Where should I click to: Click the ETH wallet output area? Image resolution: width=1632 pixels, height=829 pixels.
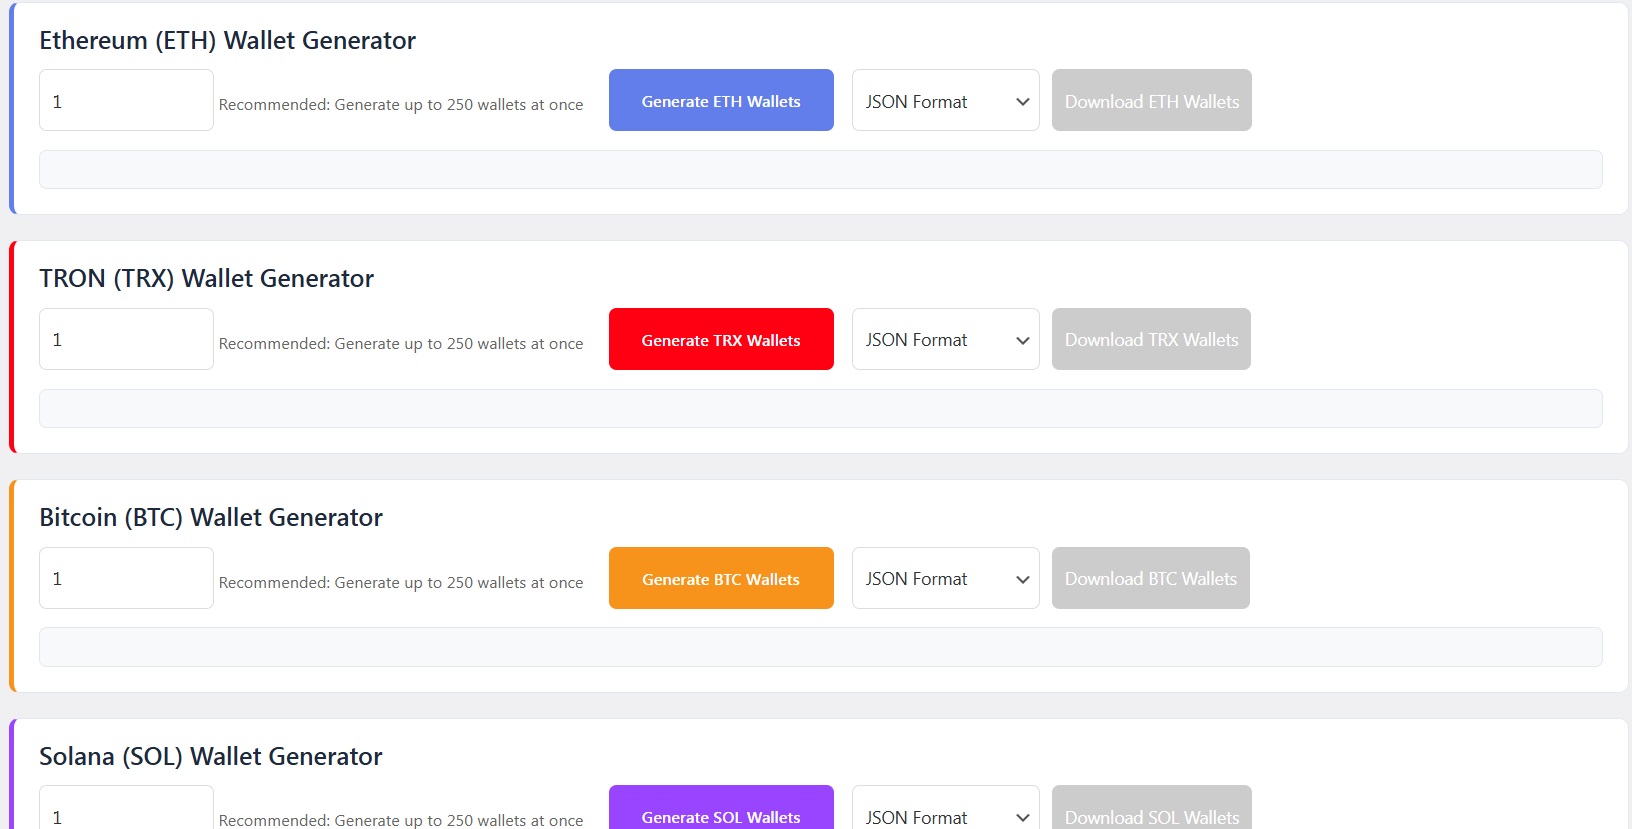820,169
